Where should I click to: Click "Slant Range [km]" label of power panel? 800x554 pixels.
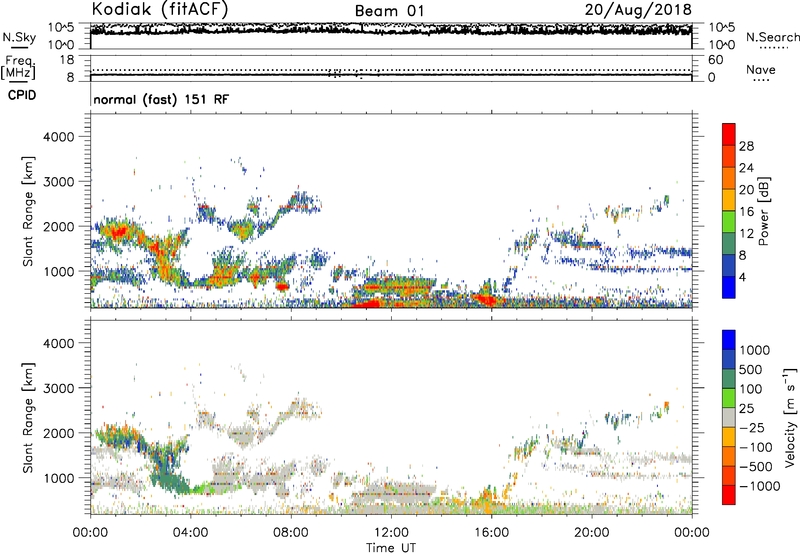pyautogui.click(x=28, y=211)
